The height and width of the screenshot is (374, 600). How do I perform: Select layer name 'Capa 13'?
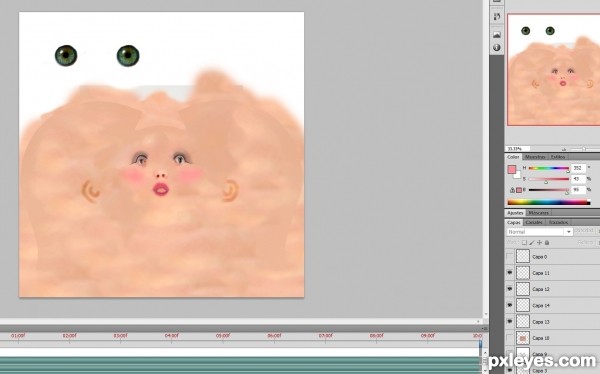point(541,322)
